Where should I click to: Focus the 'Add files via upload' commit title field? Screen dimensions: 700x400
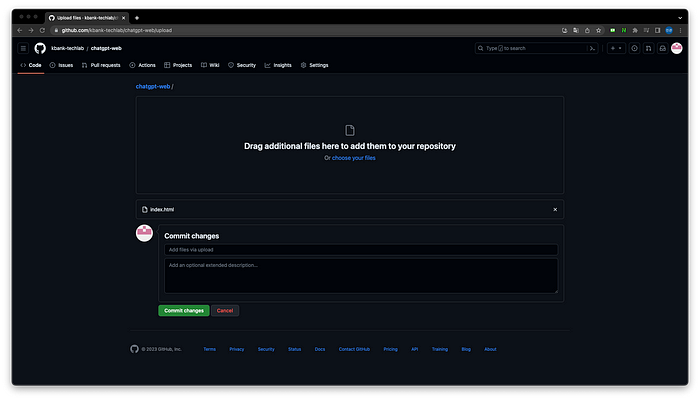coord(360,249)
